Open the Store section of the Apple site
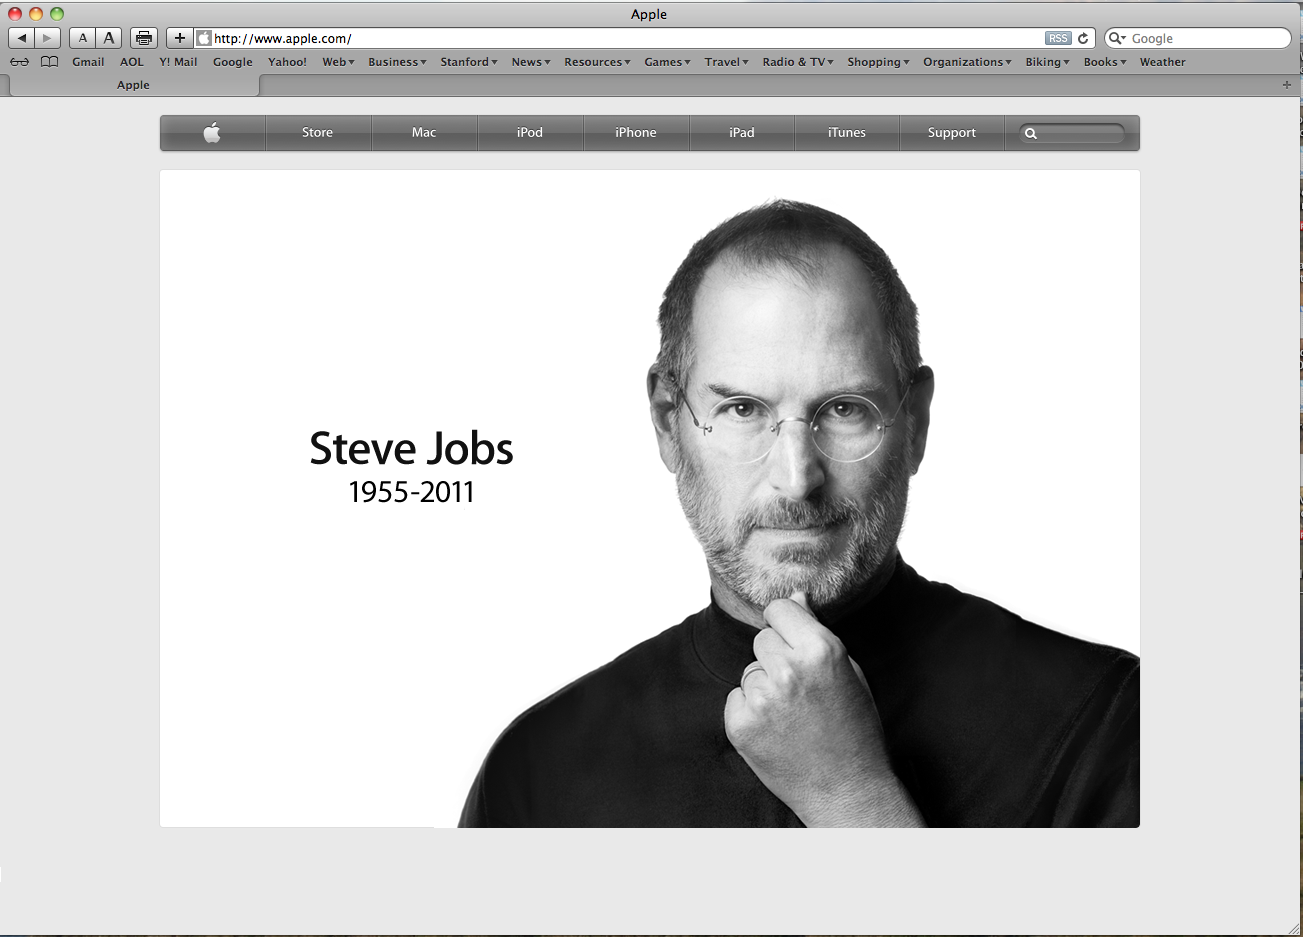 (317, 133)
